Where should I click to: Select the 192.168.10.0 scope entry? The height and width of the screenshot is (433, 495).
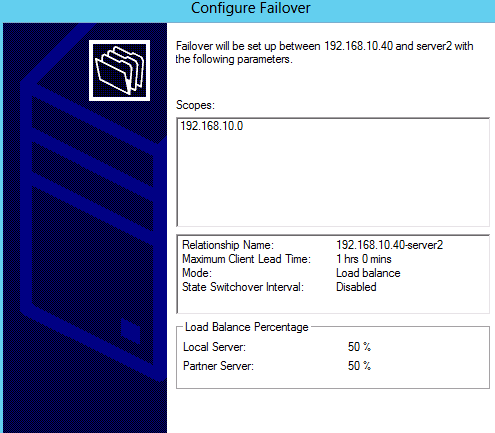coord(212,126)
